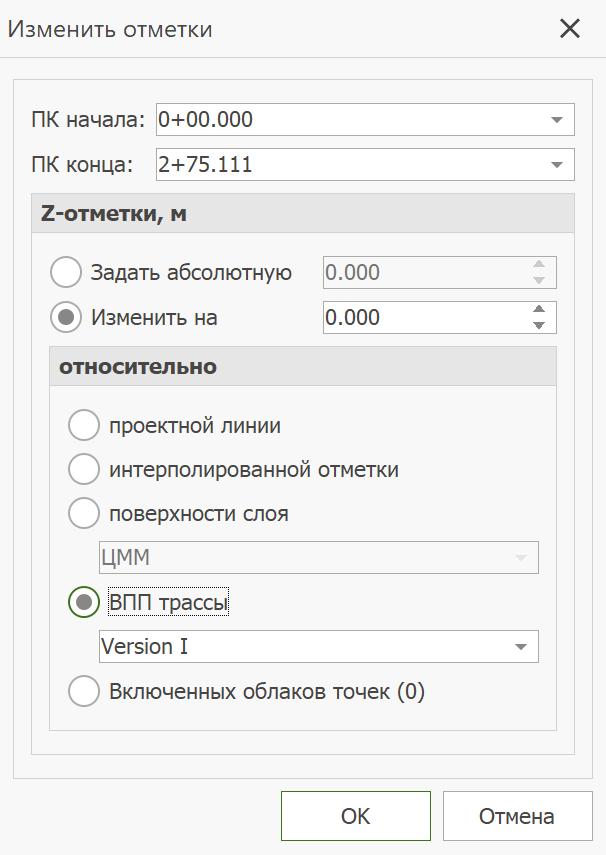The height and width of the screenshot is (855, 606).
Task: Close the 'Изменить отметки' dialog
Action: tap(570, 28)
